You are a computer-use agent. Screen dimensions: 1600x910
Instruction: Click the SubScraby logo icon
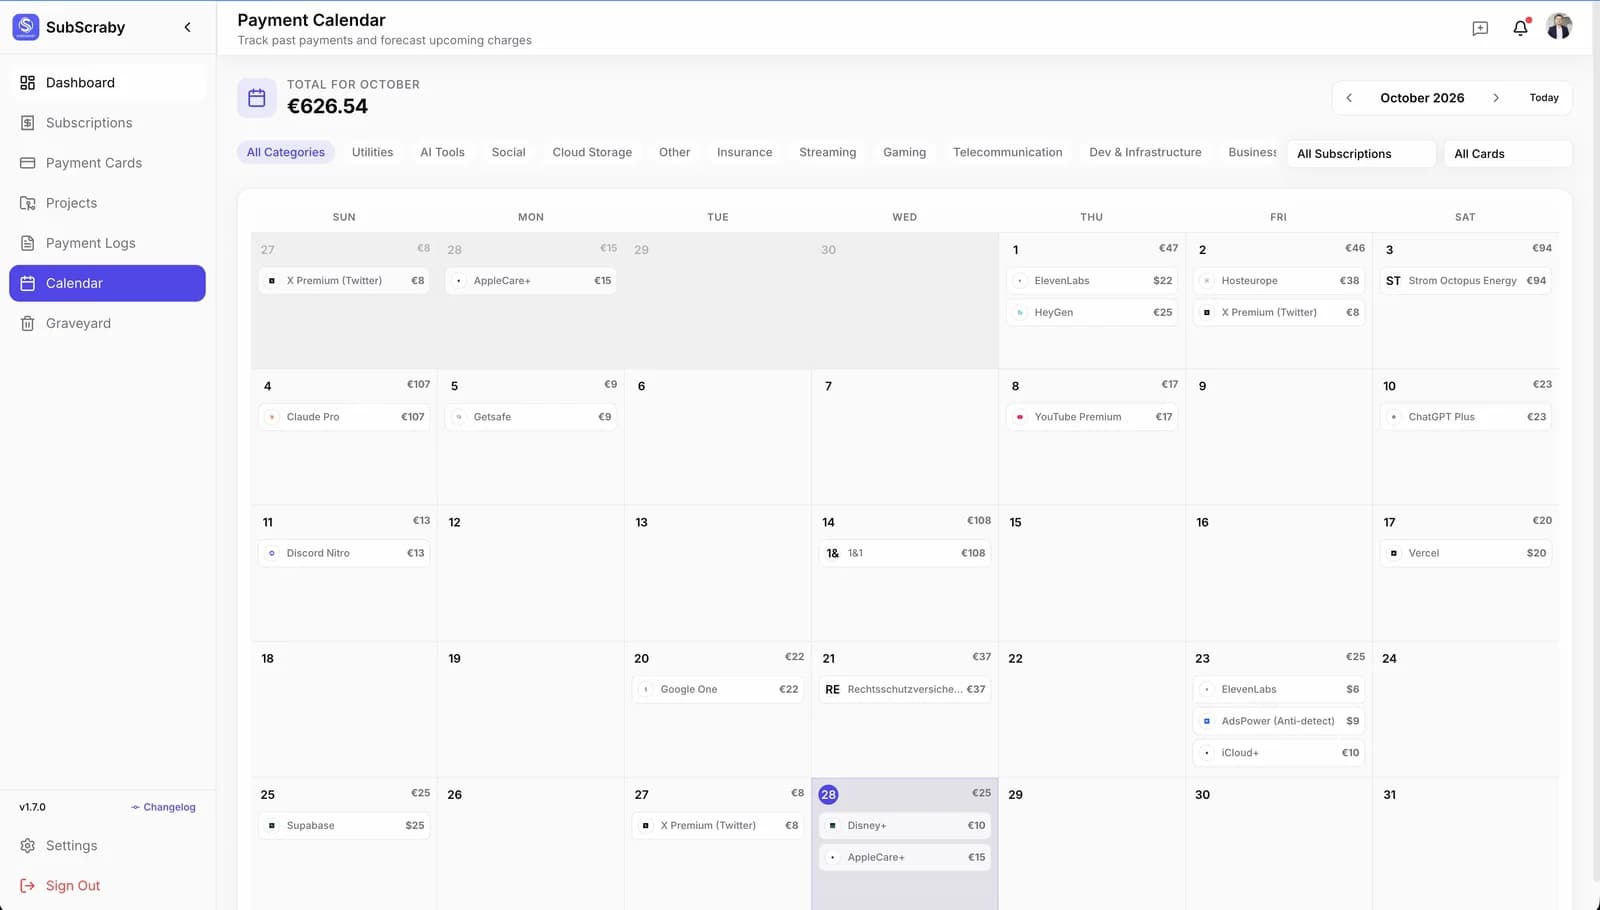(26, 27)
